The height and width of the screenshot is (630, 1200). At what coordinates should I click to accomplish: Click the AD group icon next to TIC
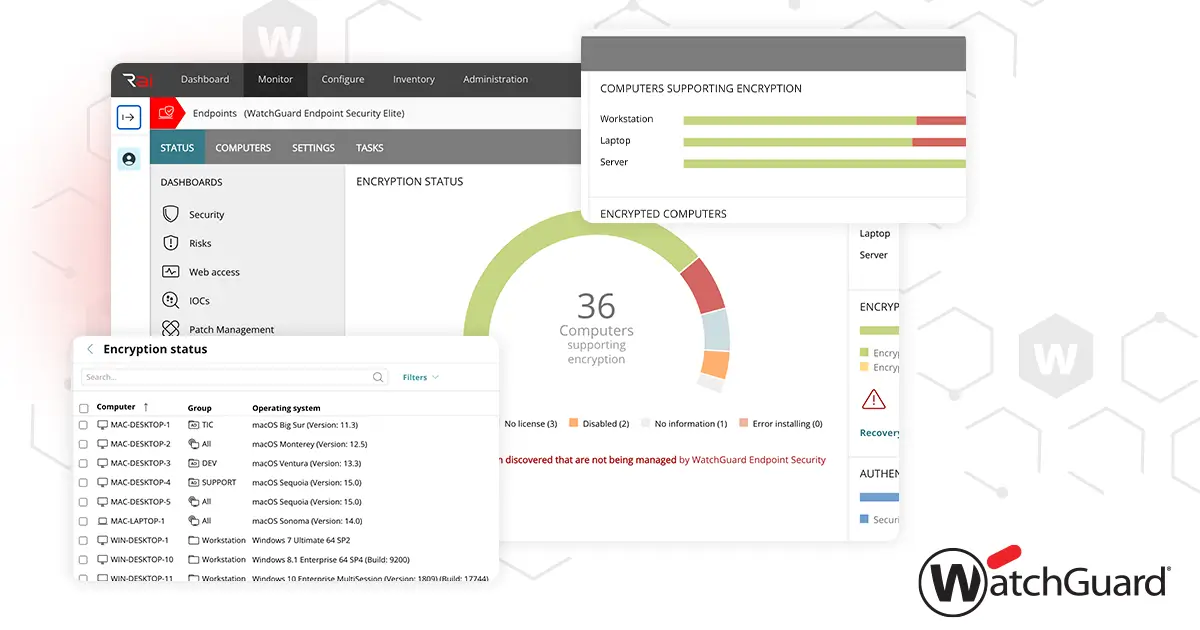point(193,425)
